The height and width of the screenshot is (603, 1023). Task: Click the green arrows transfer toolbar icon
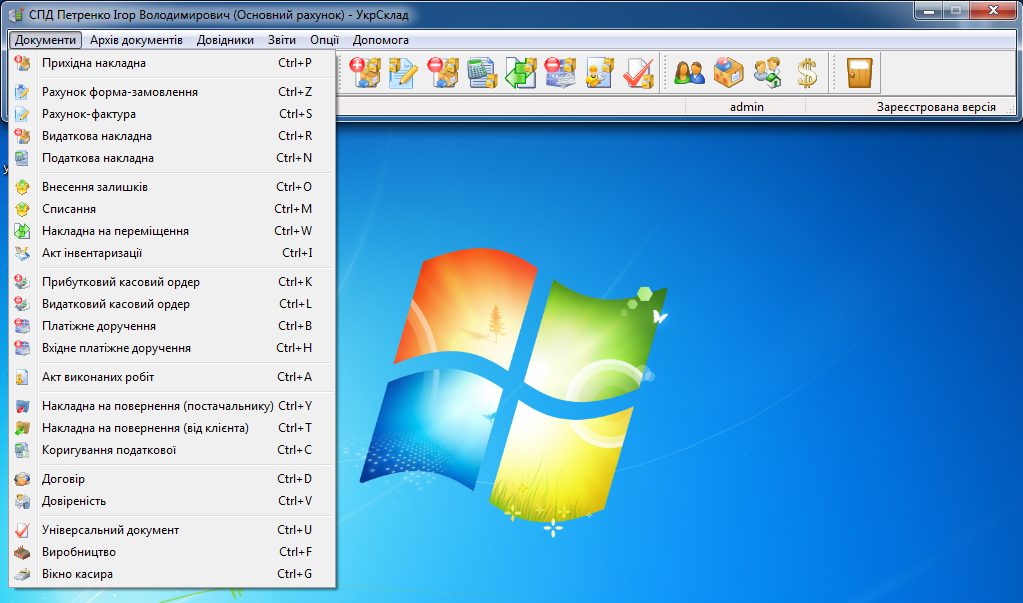520,73
